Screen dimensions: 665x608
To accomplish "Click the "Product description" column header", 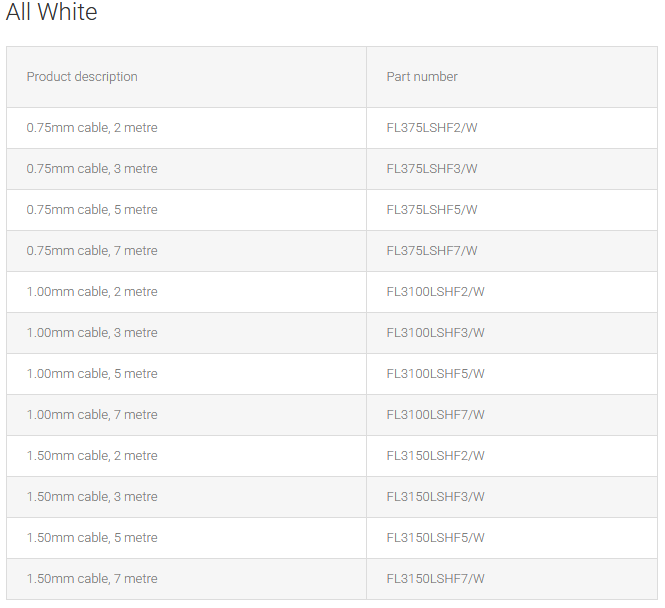I will point(82,77).
